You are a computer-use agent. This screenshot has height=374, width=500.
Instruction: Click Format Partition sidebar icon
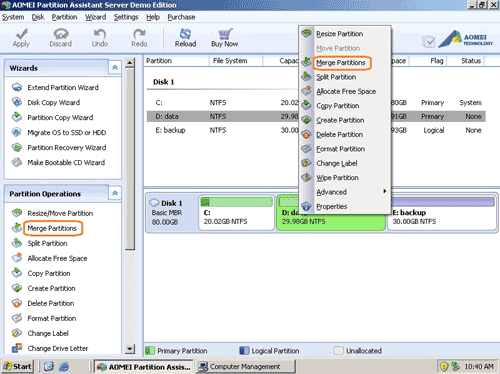coord(17,318)
